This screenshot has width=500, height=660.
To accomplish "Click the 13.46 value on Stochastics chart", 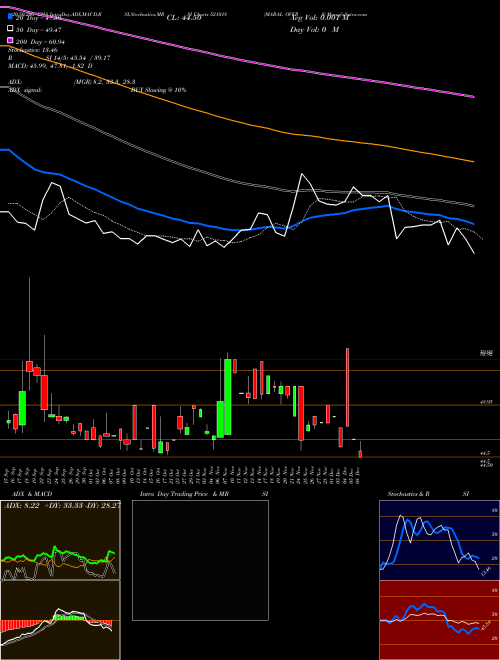I will 486,571.
